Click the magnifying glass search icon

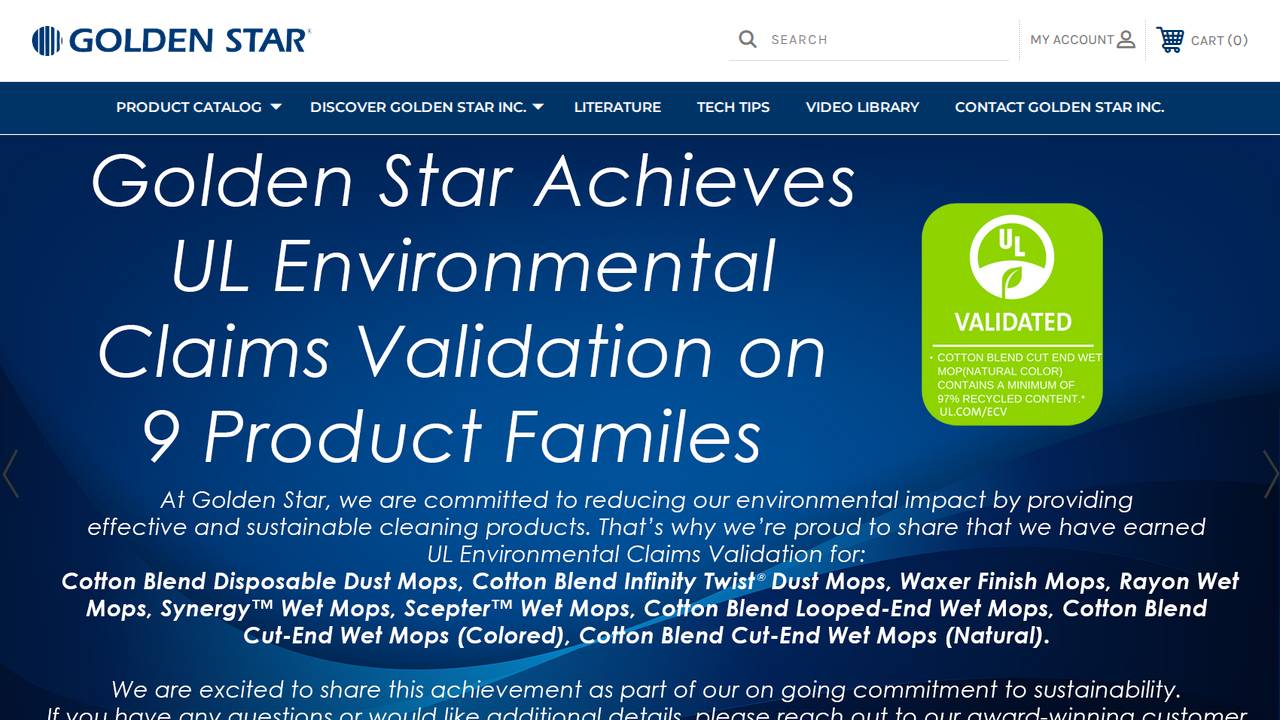[747, 39]
